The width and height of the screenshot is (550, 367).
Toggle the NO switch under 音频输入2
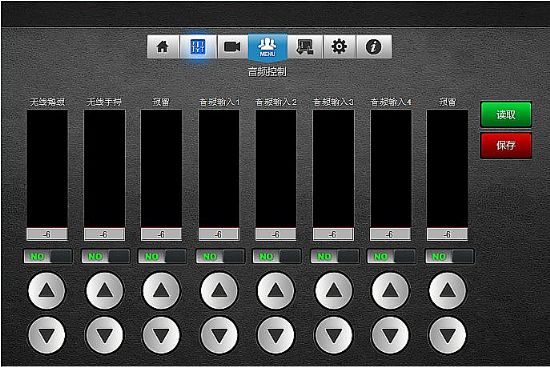click(277, 256)
